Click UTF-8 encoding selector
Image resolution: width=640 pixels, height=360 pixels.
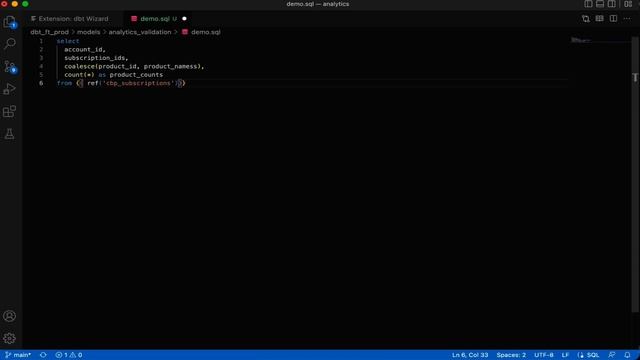[x=544, y=355]
